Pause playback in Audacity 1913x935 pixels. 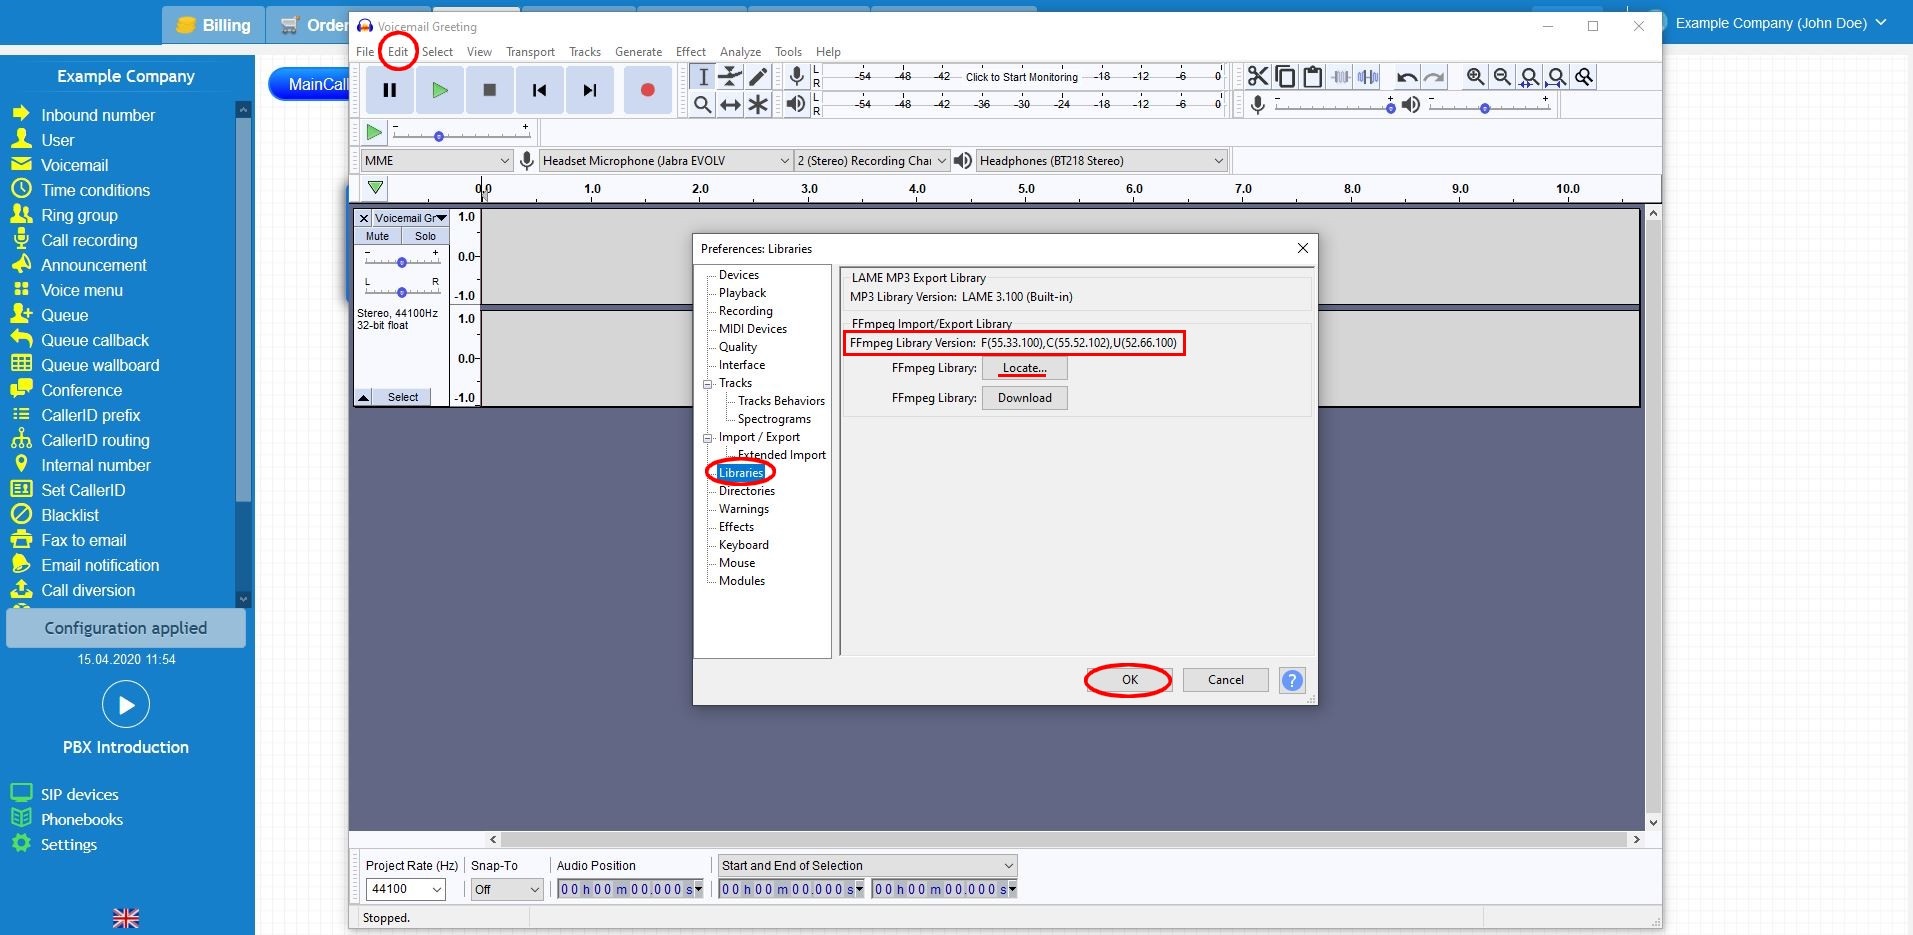click(x=390, y=90)
